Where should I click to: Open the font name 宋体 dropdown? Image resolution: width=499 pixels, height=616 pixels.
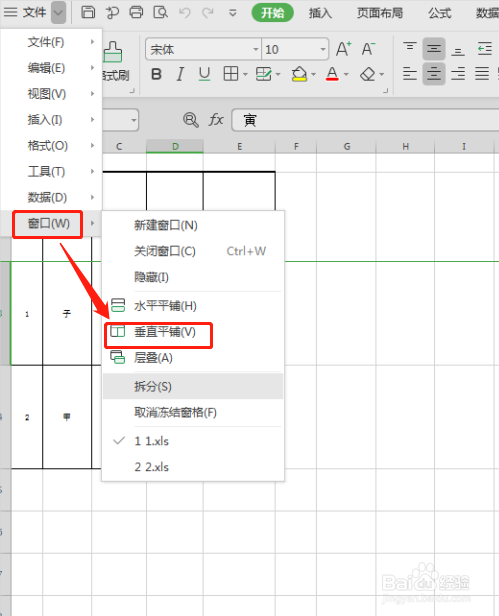(x=256, y=50)
